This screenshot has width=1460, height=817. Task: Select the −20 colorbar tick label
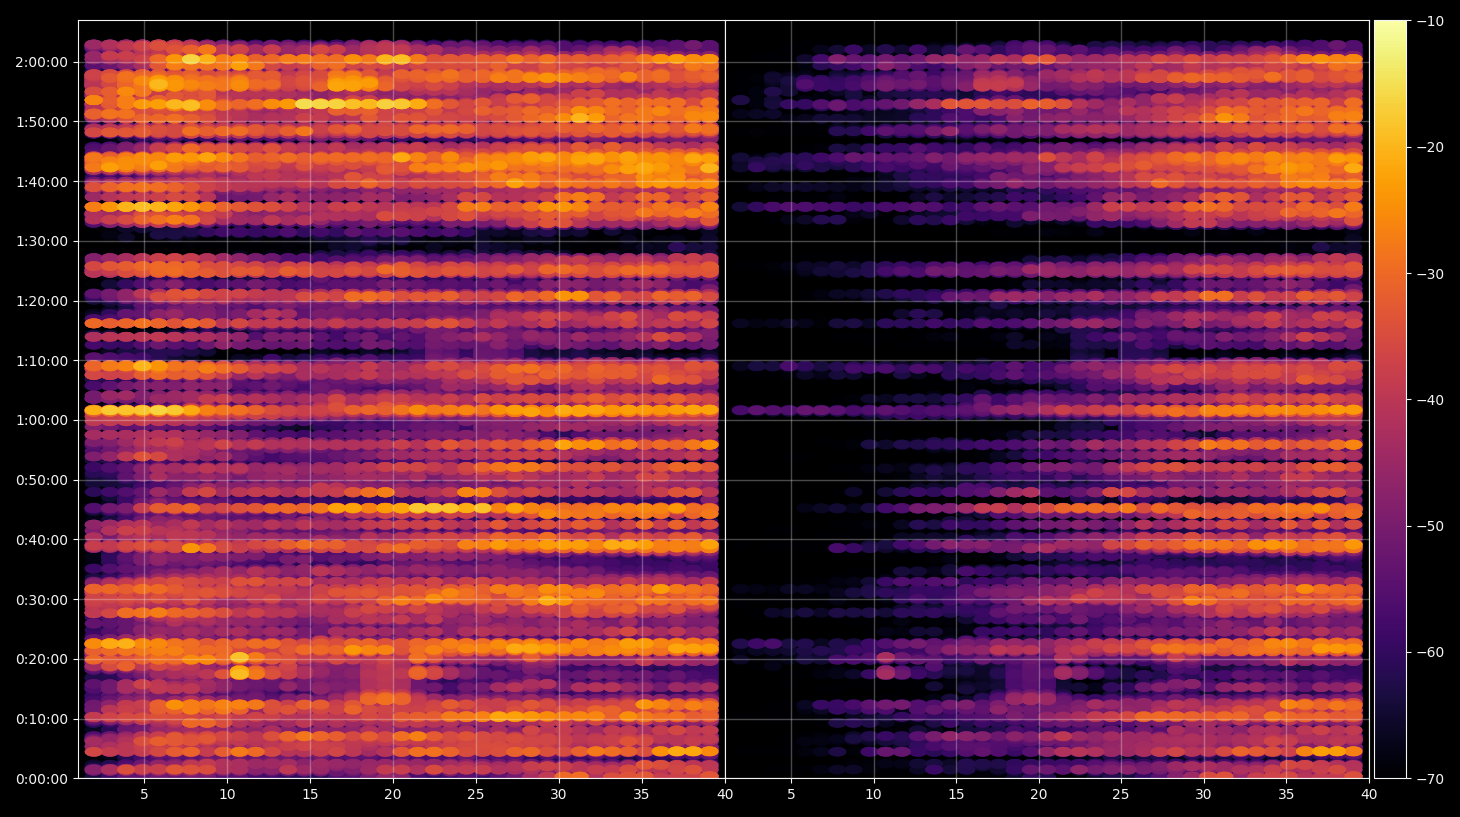pyautogui.click(x=1430, y=147)
